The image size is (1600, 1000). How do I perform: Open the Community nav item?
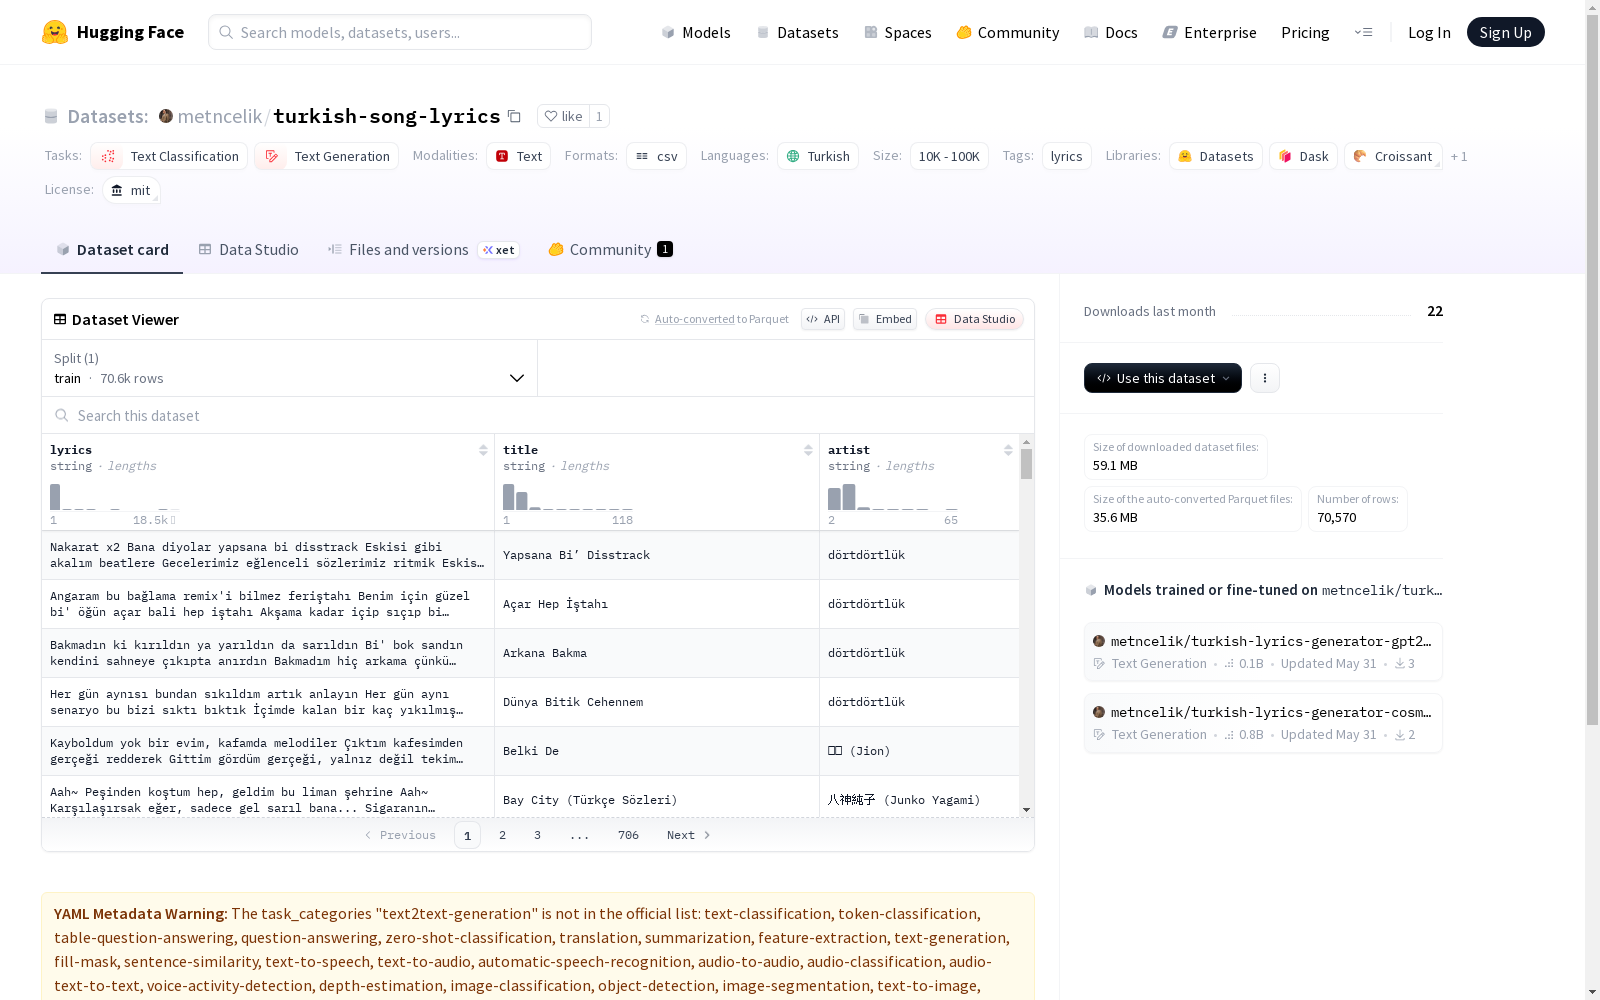tap(1008, 32)
